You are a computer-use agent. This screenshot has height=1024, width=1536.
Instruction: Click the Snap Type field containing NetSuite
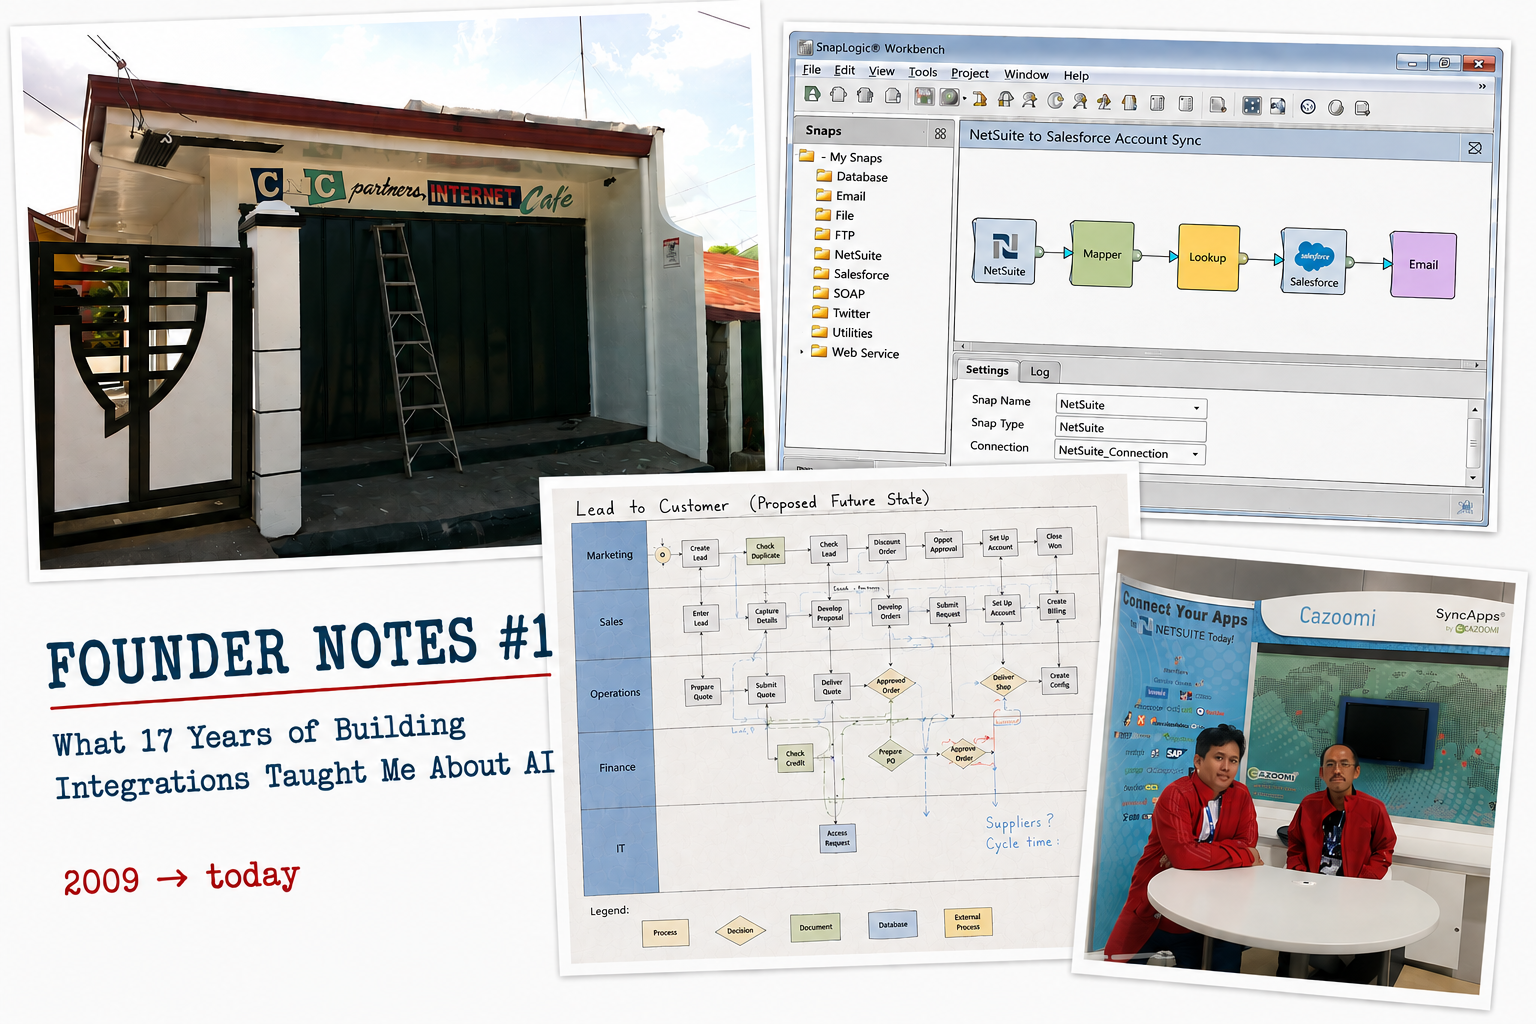[1130, 428]
